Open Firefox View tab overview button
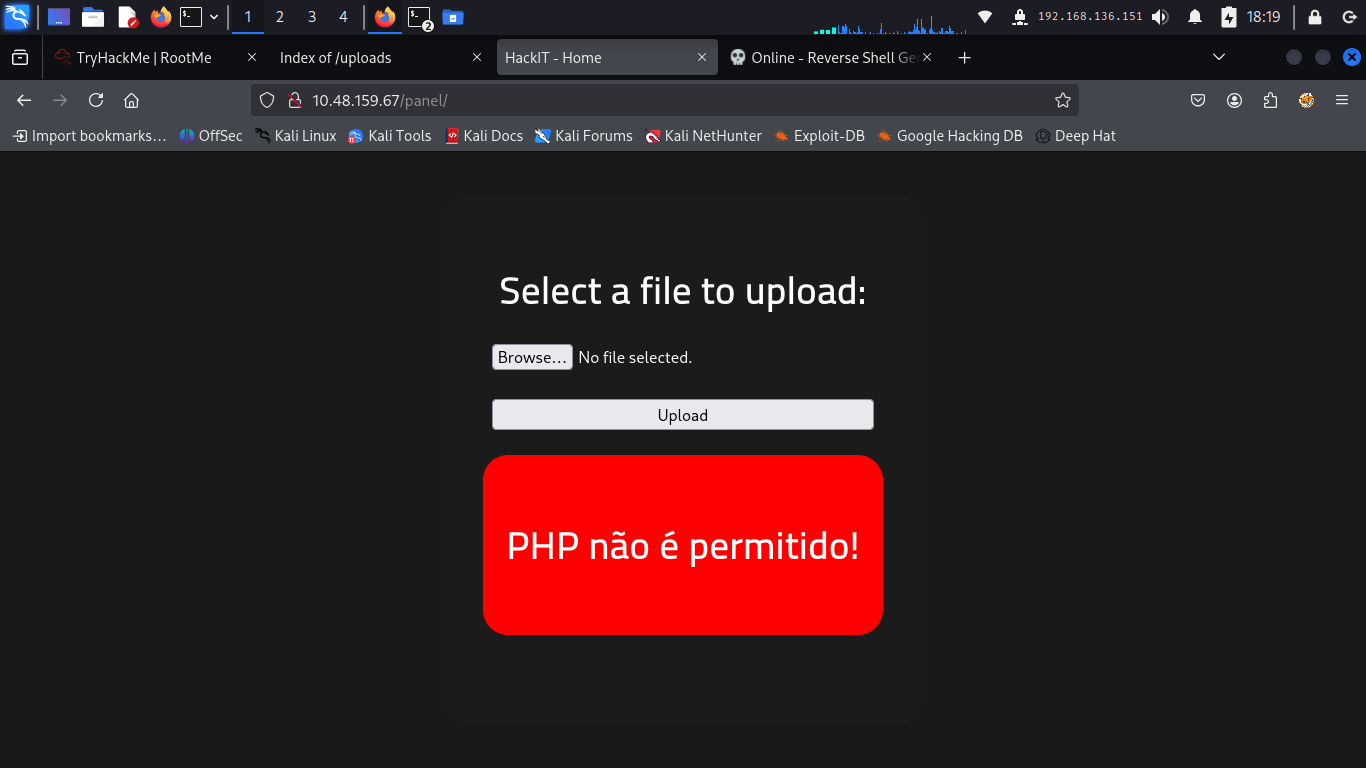 pyautogui.click(x=20, y=58)
